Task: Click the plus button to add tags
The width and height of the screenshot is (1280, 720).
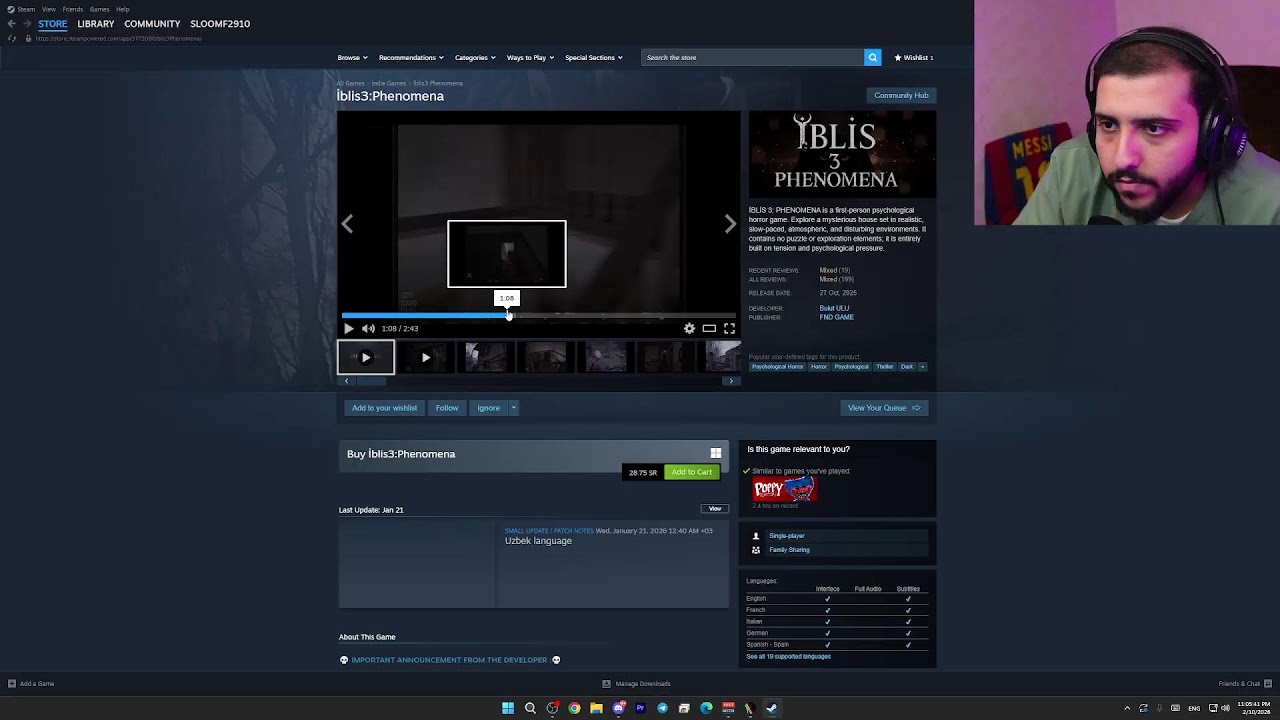Action: click(922, 367)
